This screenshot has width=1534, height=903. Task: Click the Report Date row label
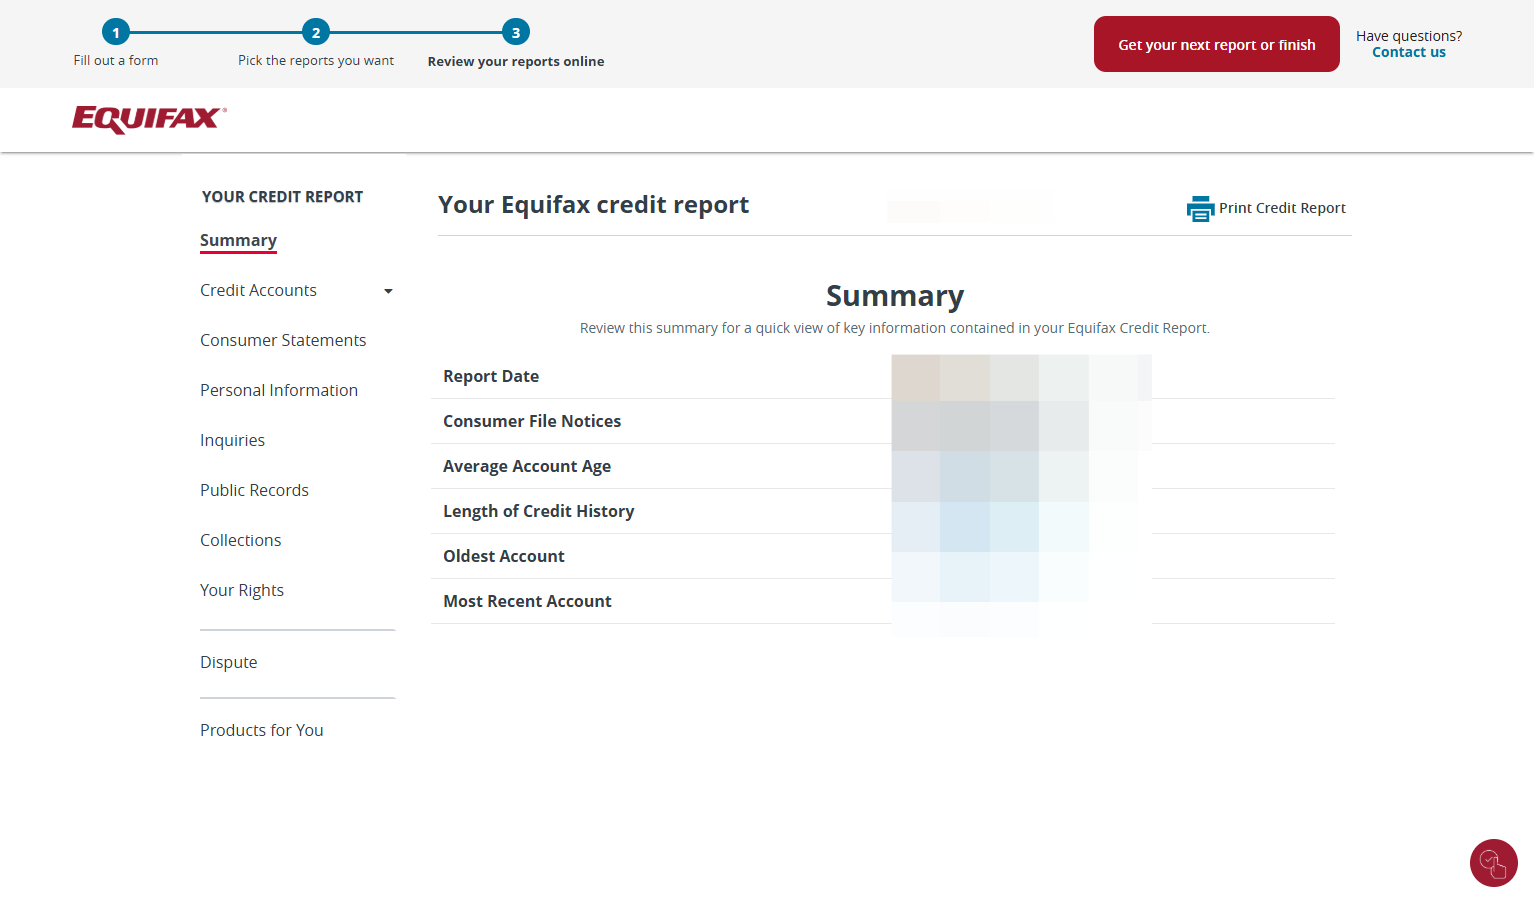(x=491, y=376)
